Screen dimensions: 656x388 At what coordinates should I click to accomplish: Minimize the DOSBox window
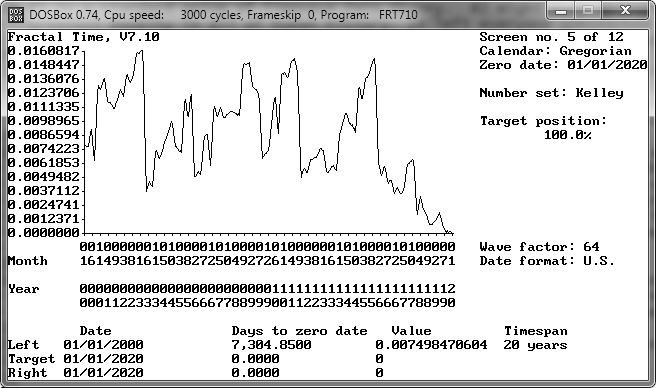[x=561, y=11]
